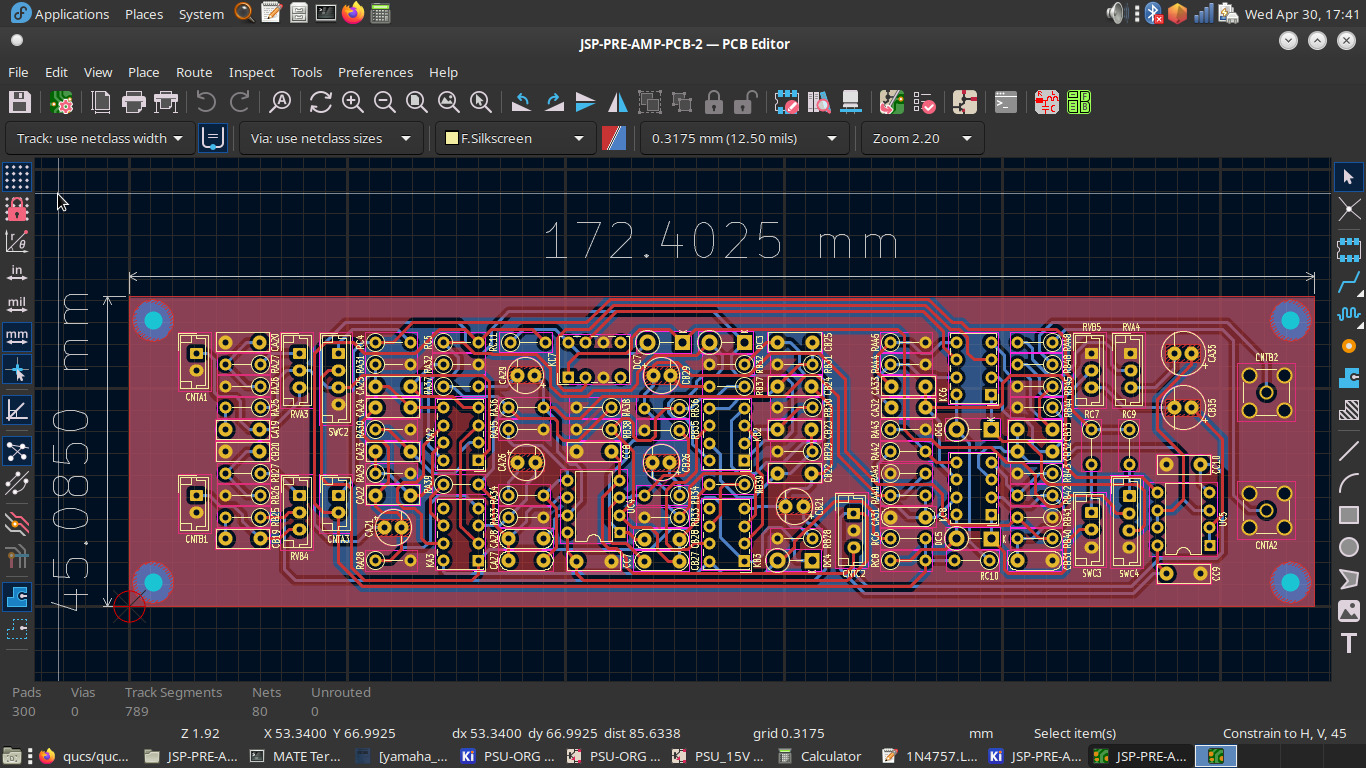Open Board Setup icon

62,102
